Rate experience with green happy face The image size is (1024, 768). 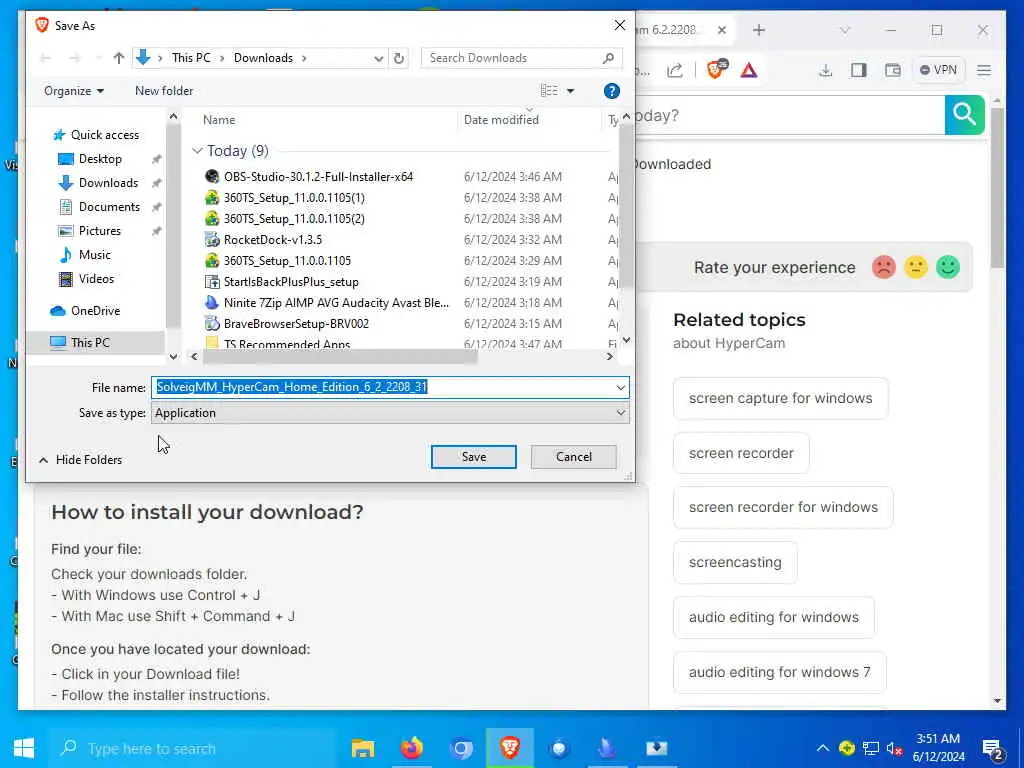[948, 267]
